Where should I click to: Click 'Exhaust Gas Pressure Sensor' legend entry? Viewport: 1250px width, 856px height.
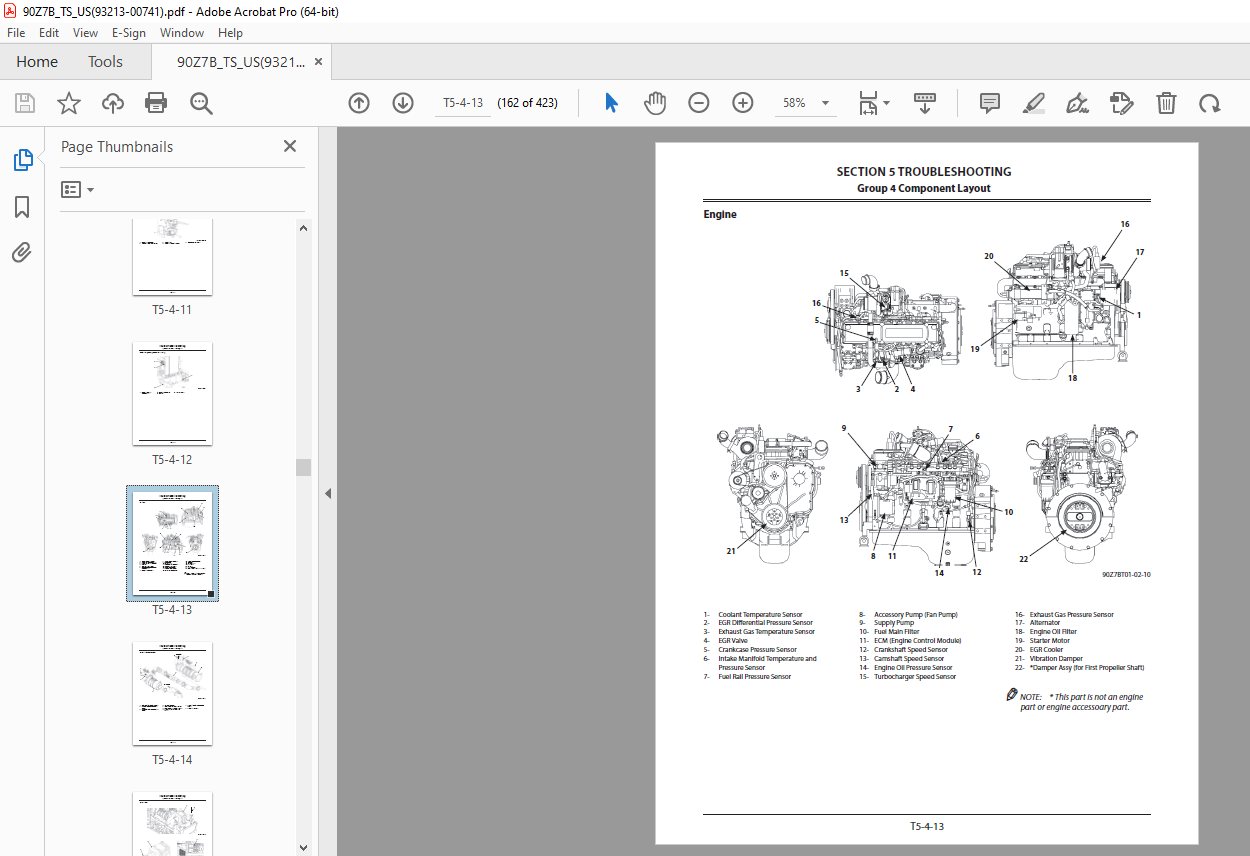[x=1071, y=615]
